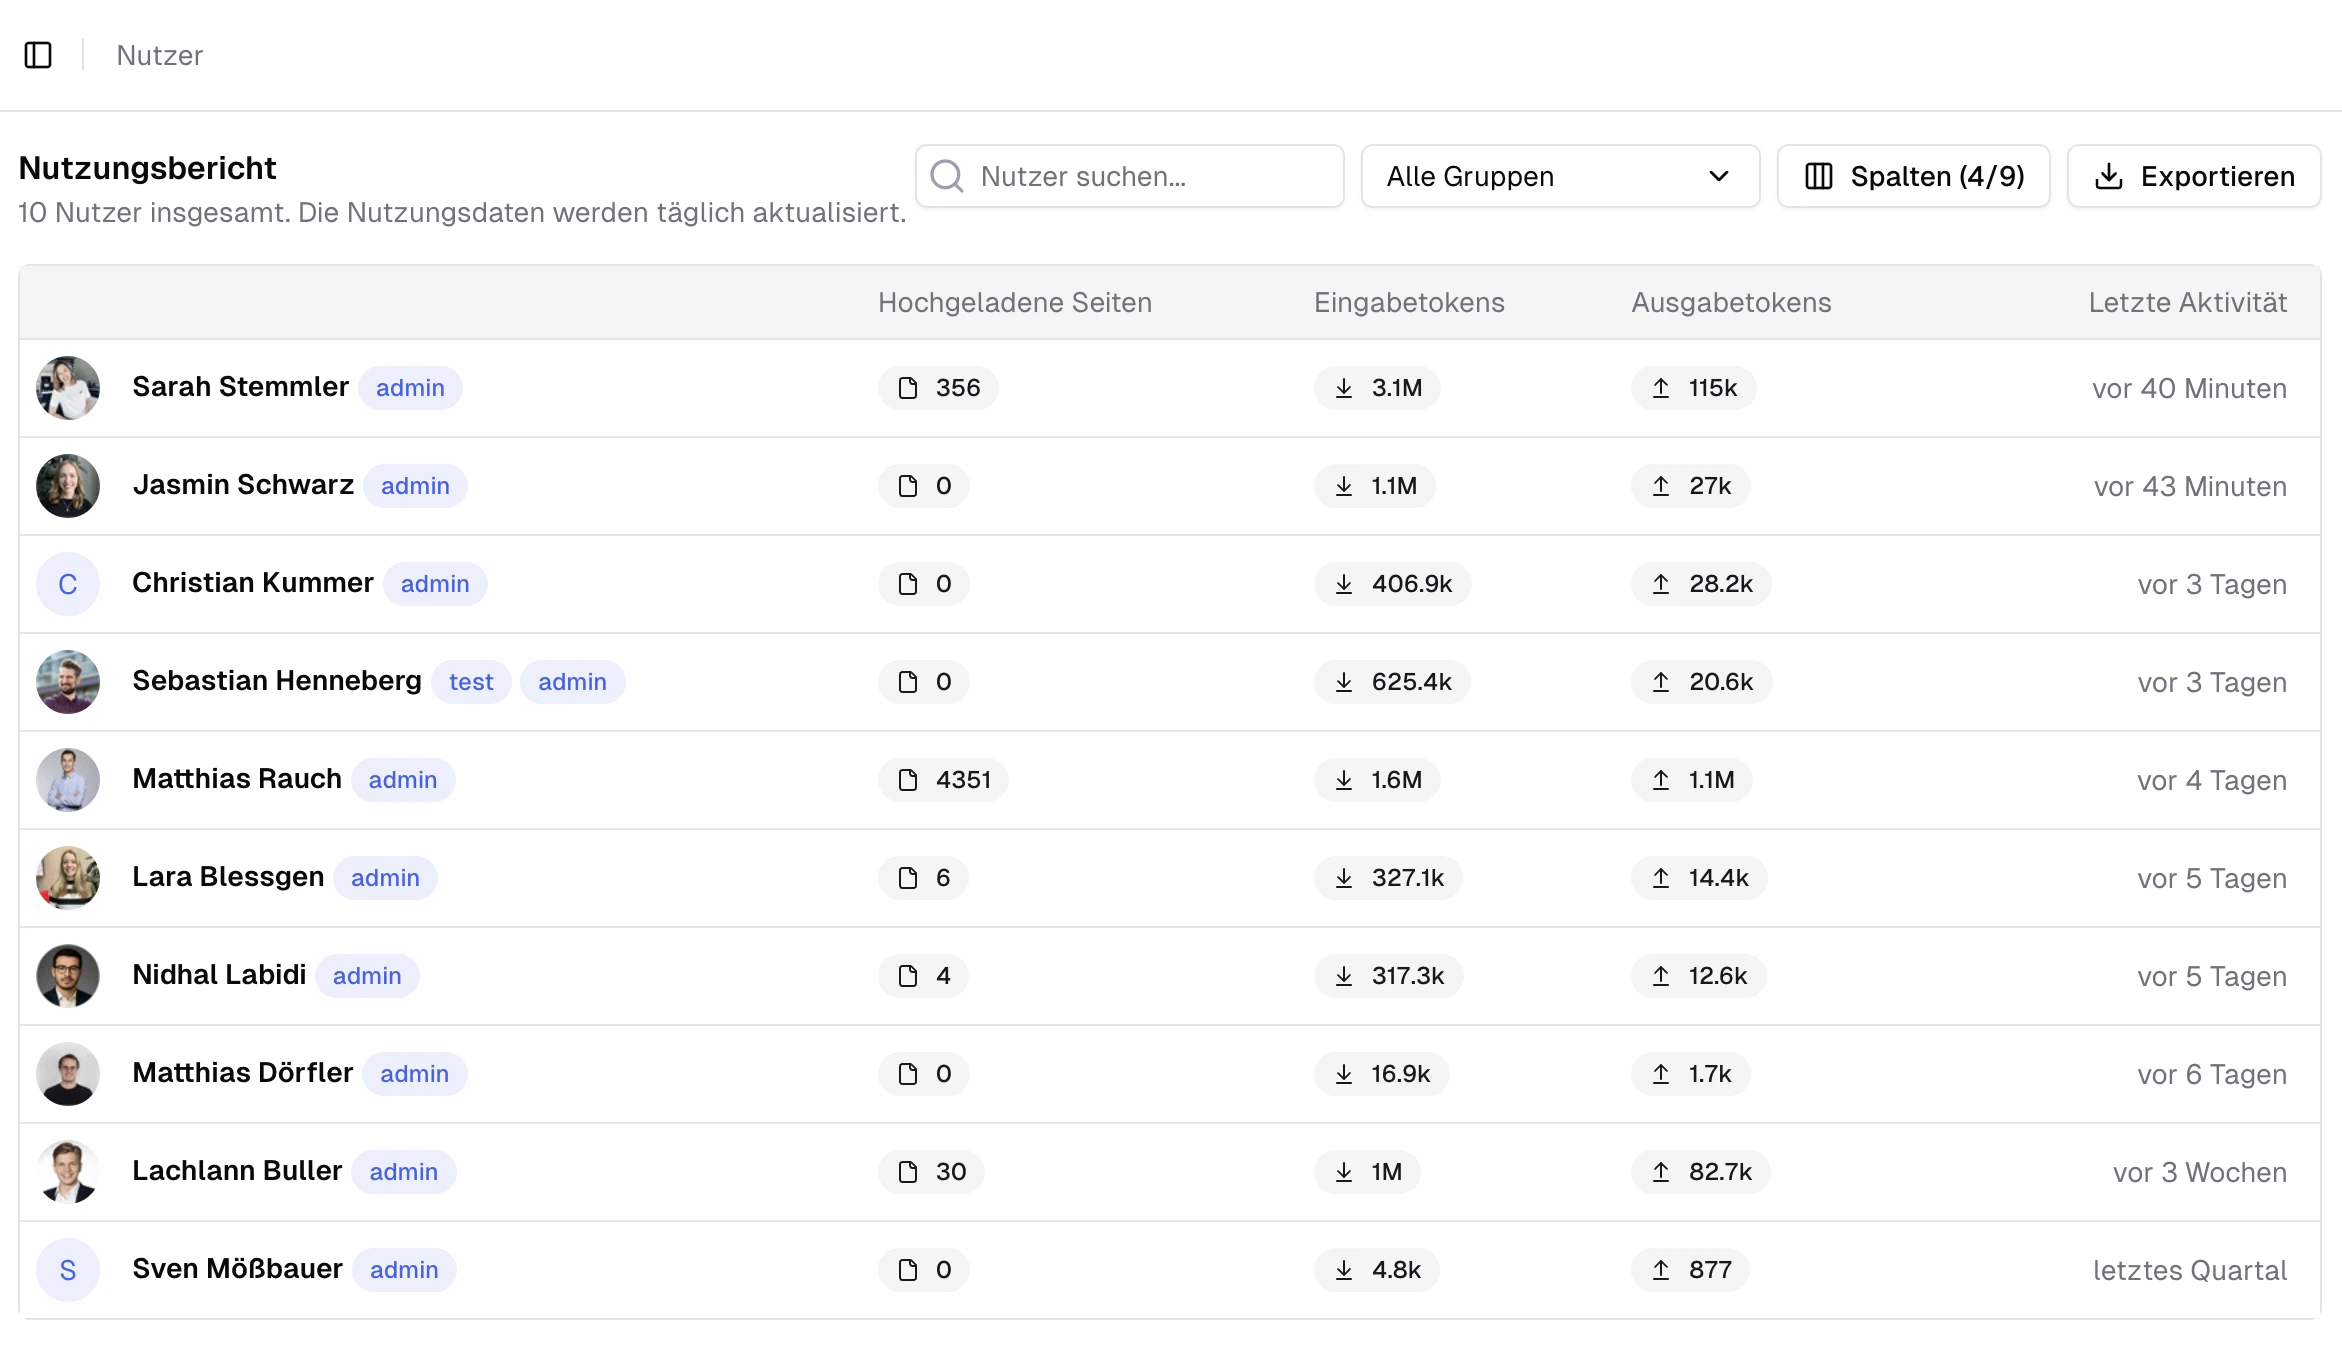Click Sarah Stemmler's profile avatar
Viewport: 2342px width, 1352px height.
68,388
